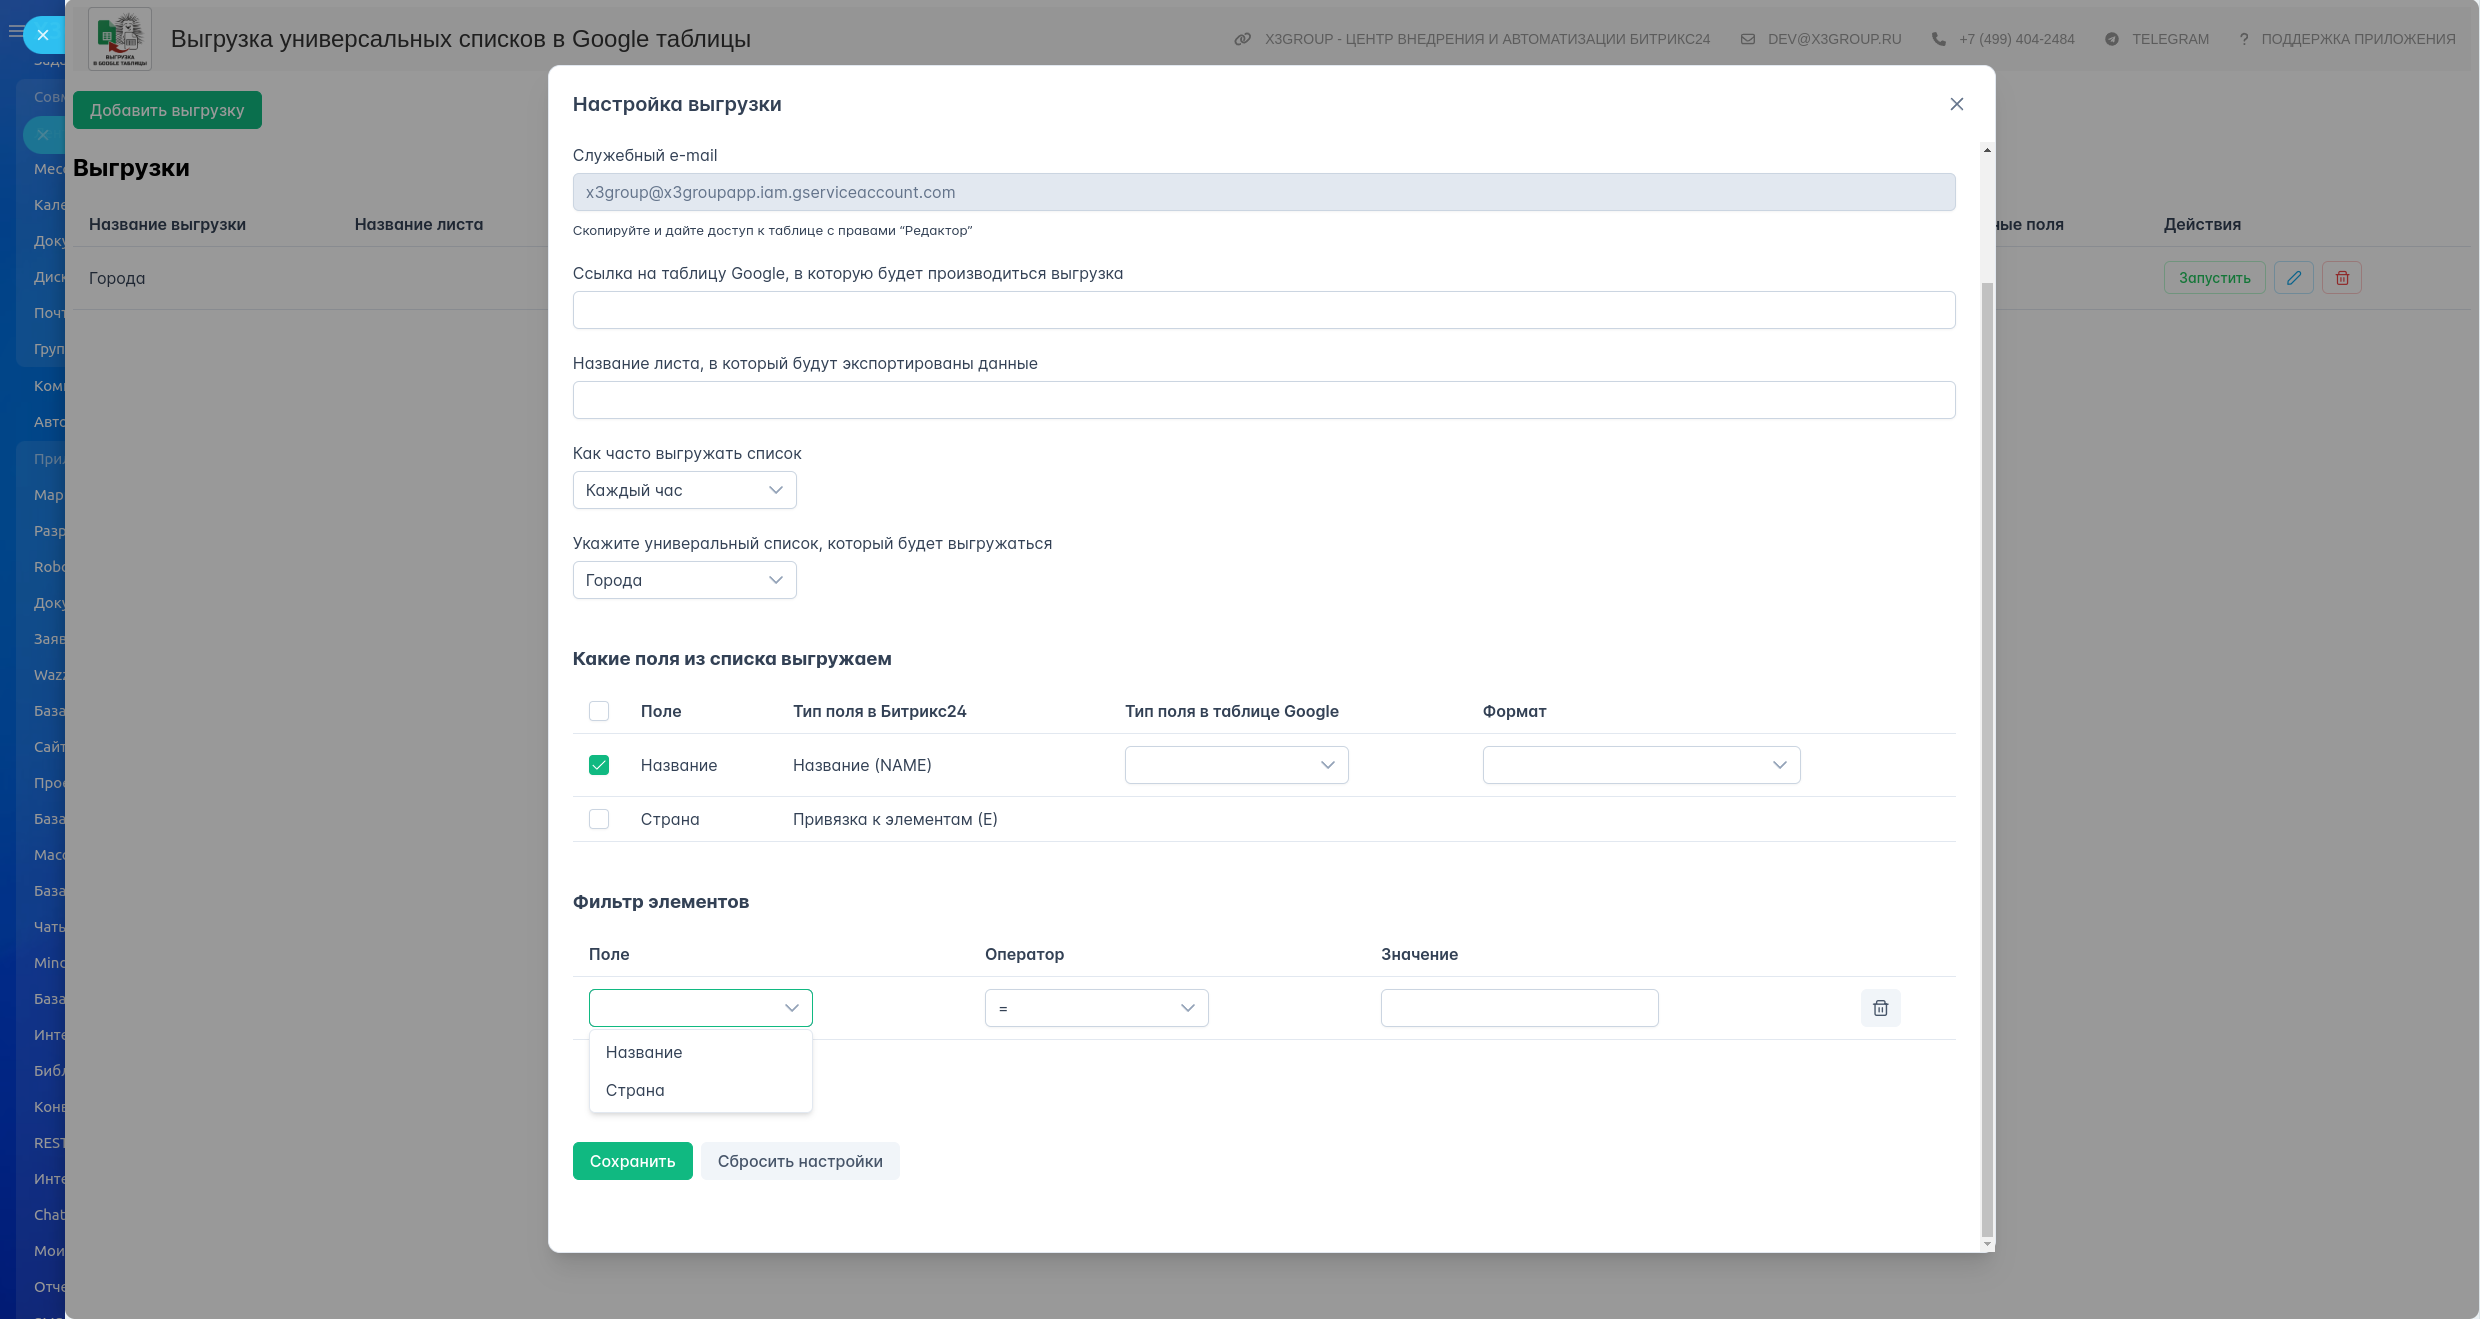Toggle the select-all fields checkbox

click(599, 711)
